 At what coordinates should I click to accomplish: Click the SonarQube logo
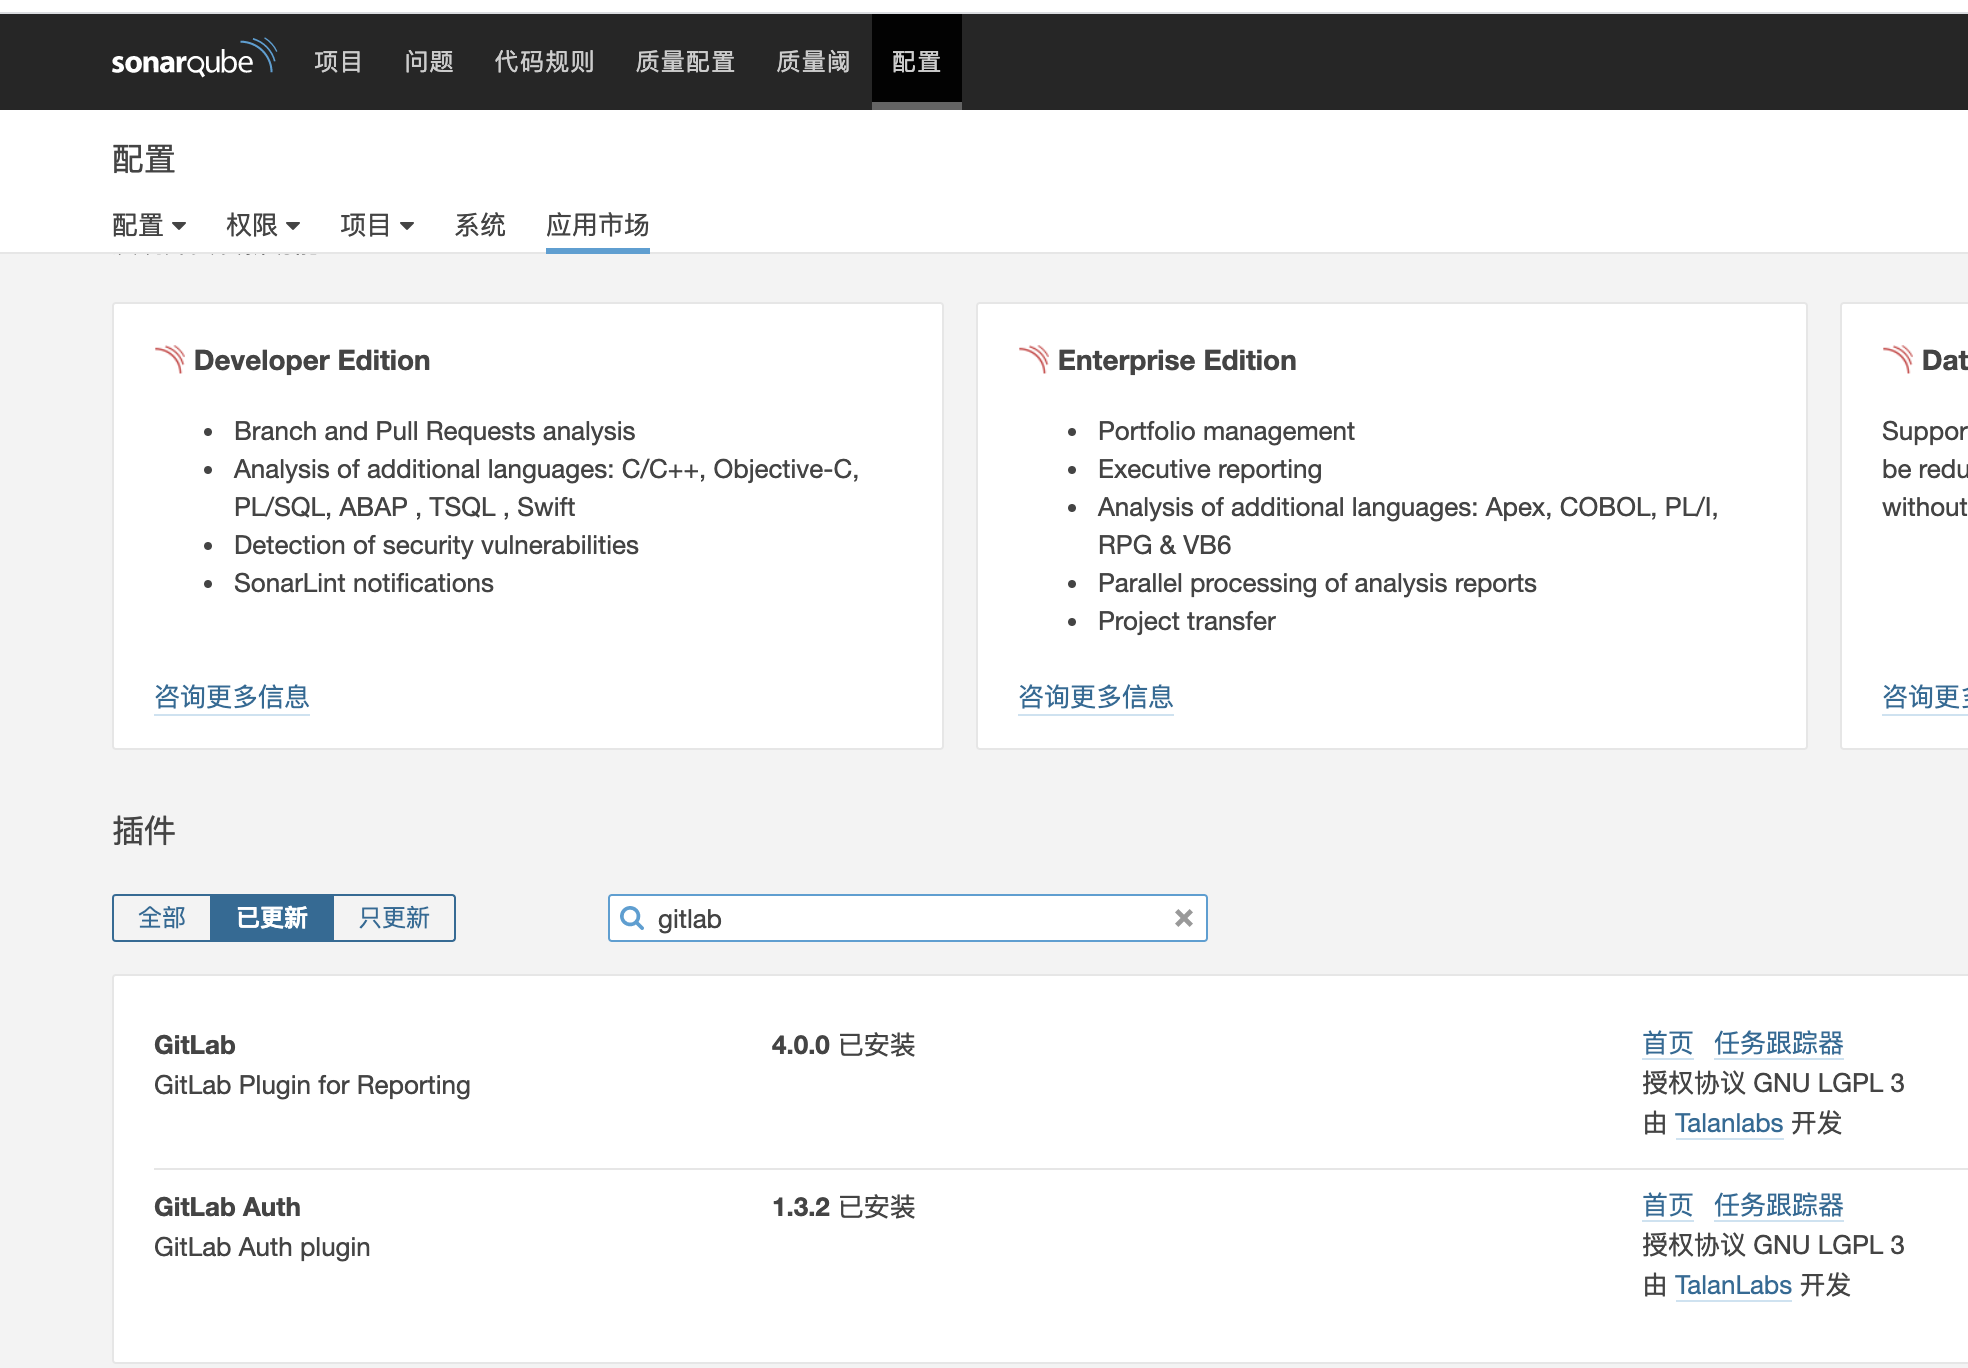tap(193, 60)
